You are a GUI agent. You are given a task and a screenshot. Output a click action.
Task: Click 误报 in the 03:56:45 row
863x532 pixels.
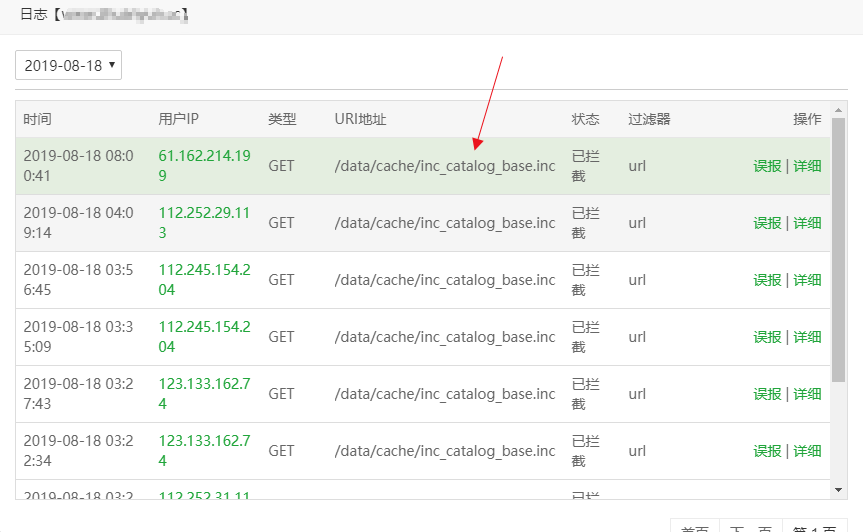click(767, 280)
